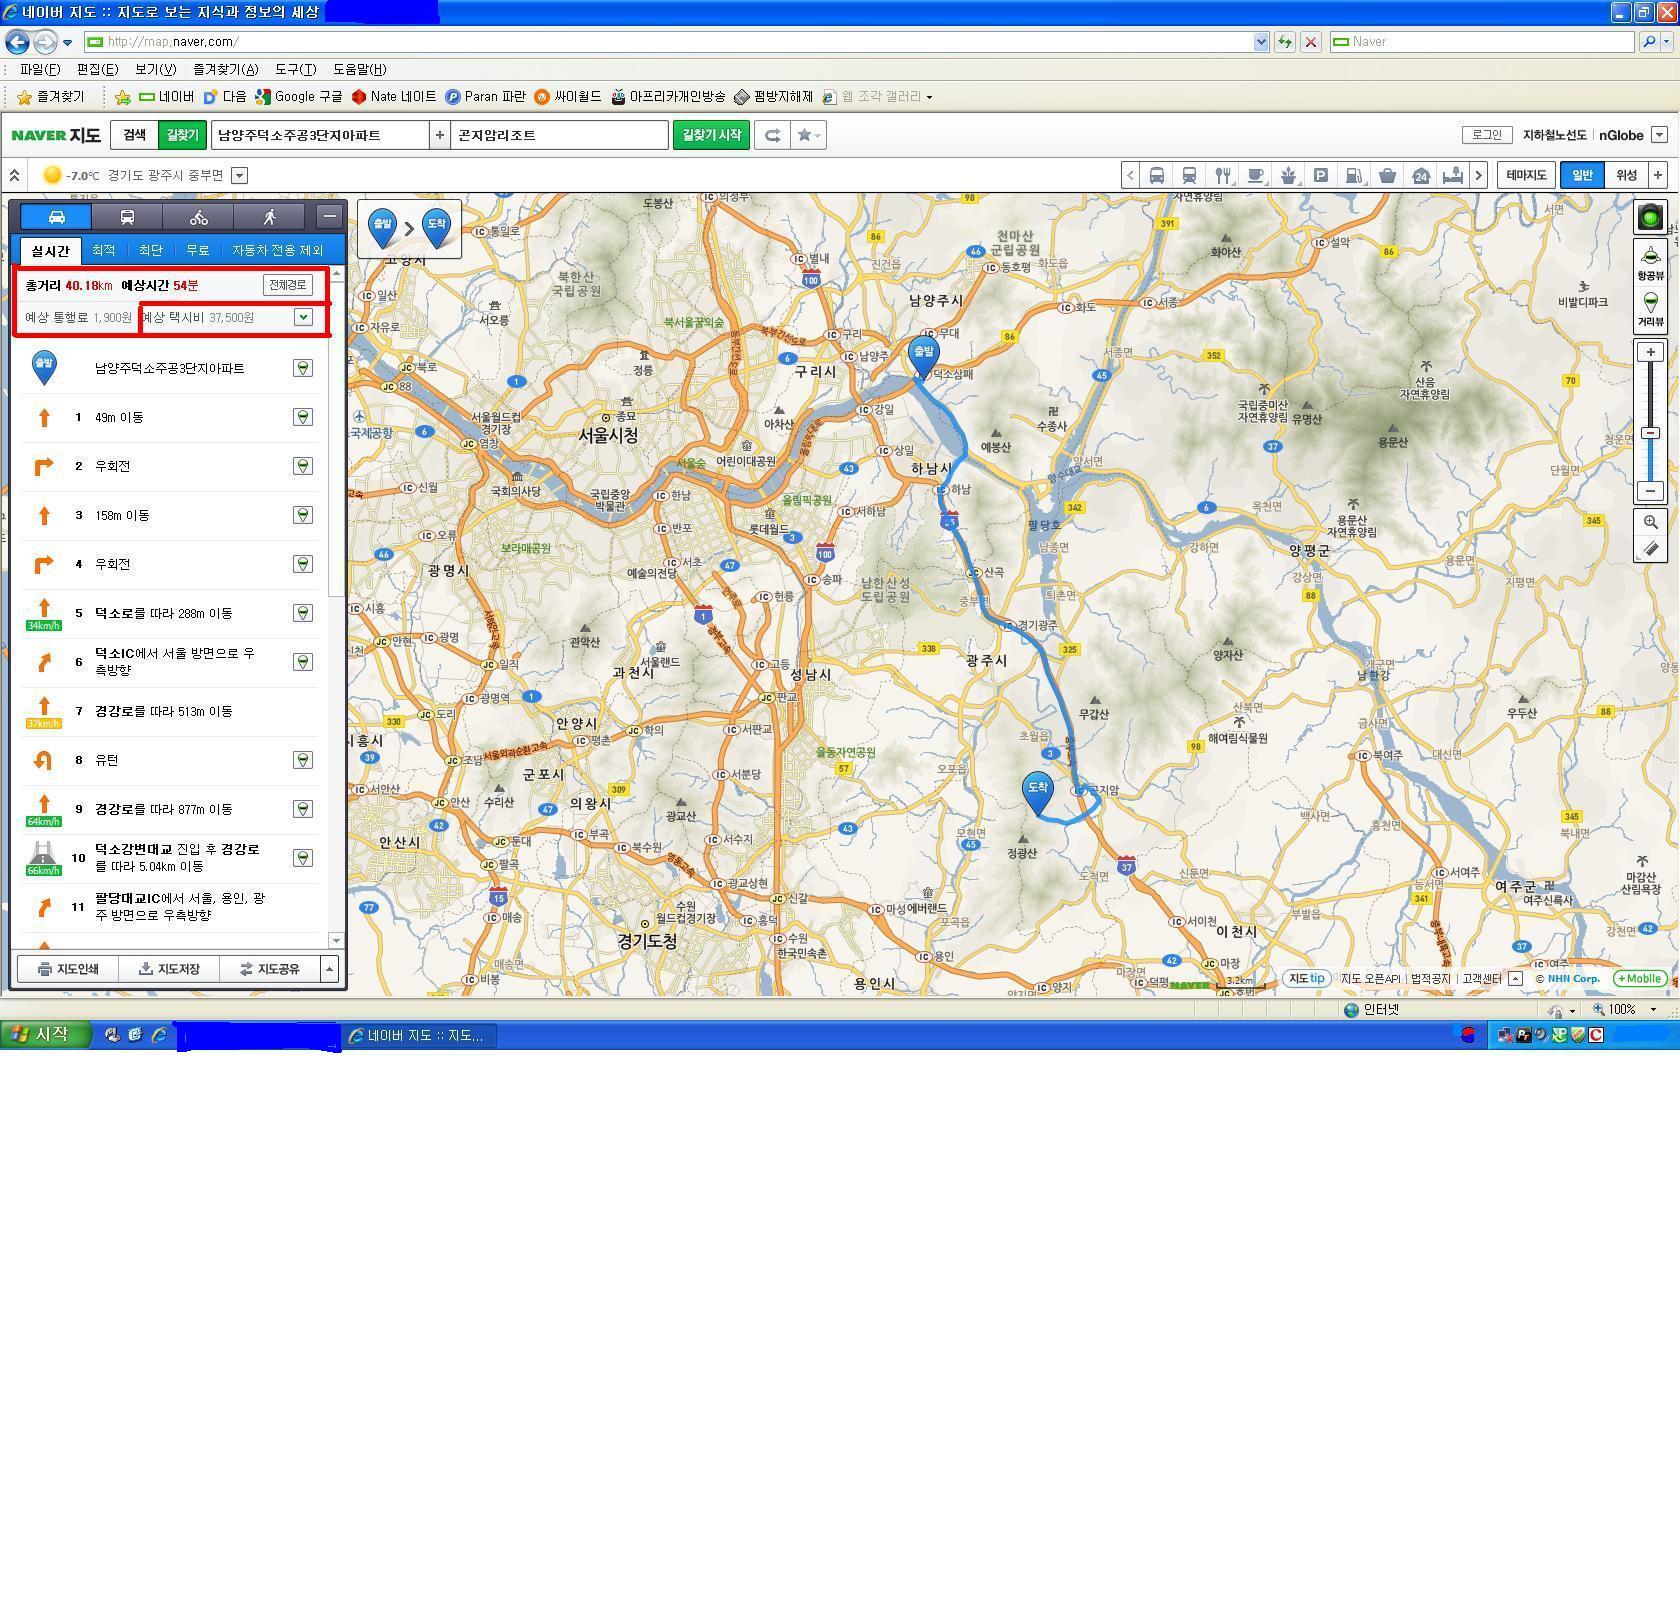Click the route reverse/refresh icon
The height and width of the screenshot is (1600, 1680).
coord(772,135)
